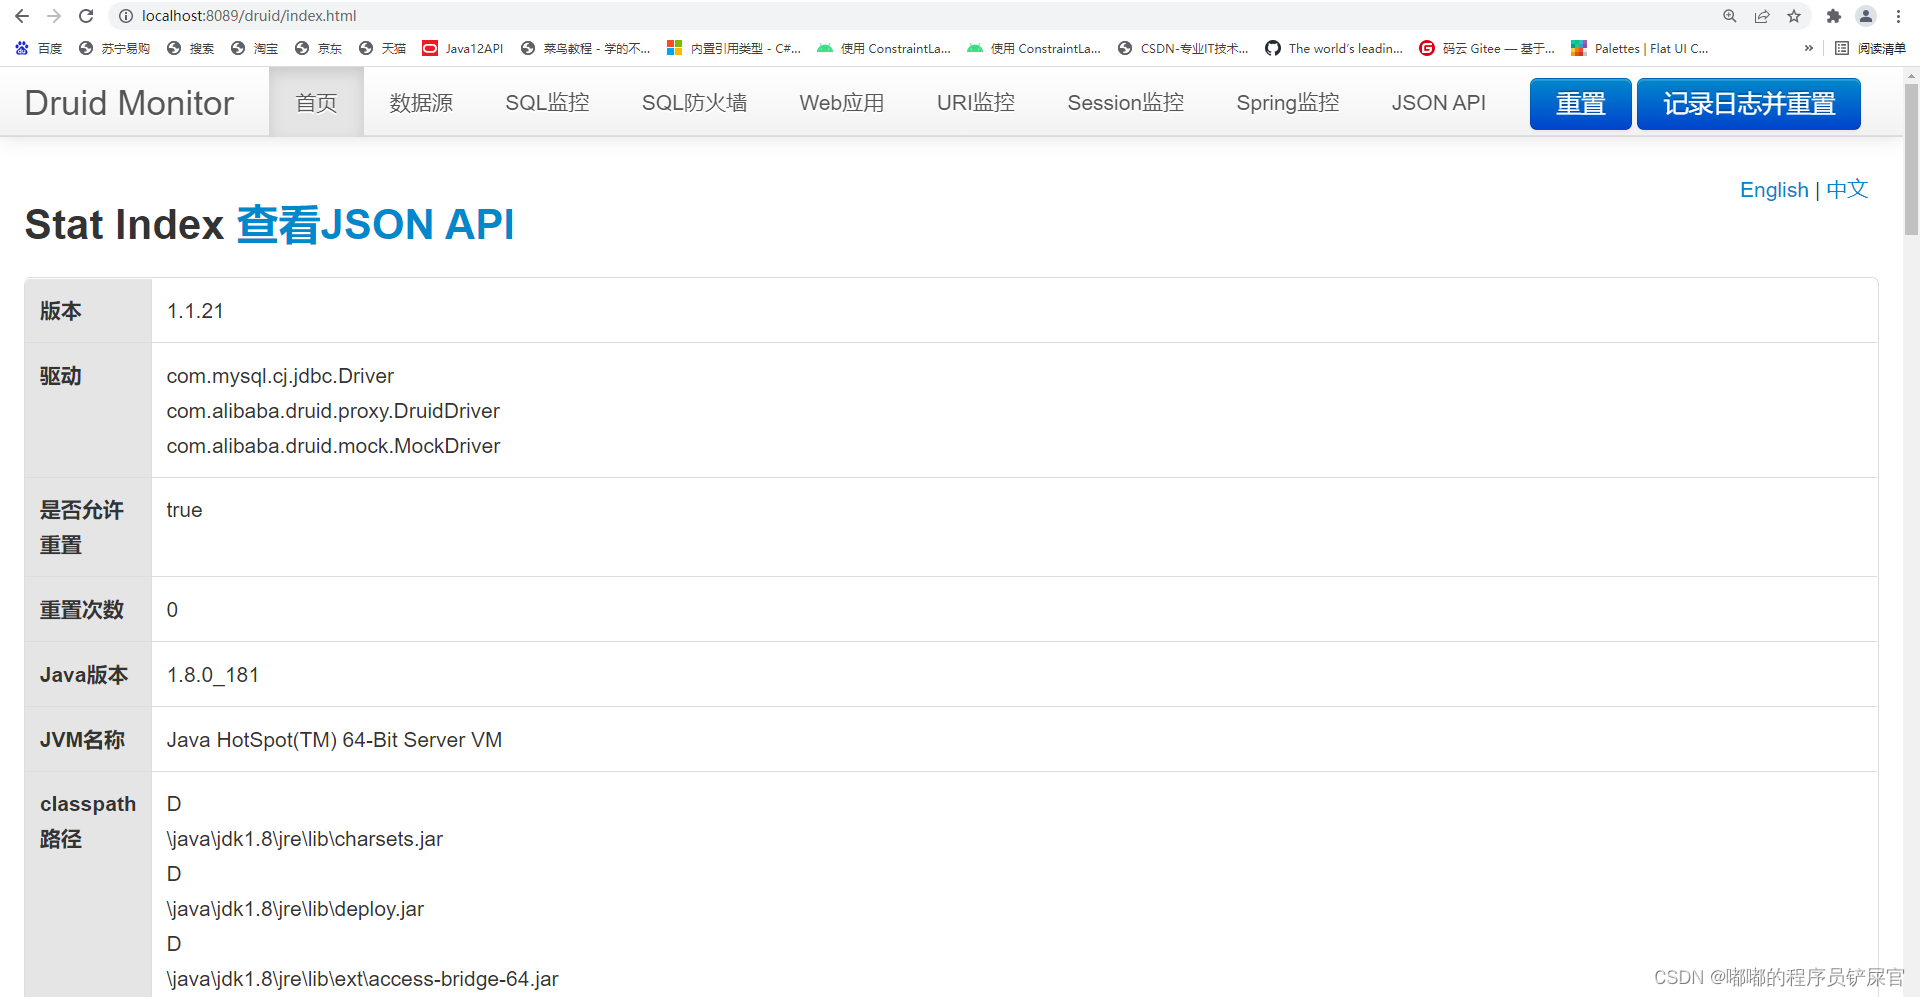Open the 京东 bookmark

coord(318,48)
